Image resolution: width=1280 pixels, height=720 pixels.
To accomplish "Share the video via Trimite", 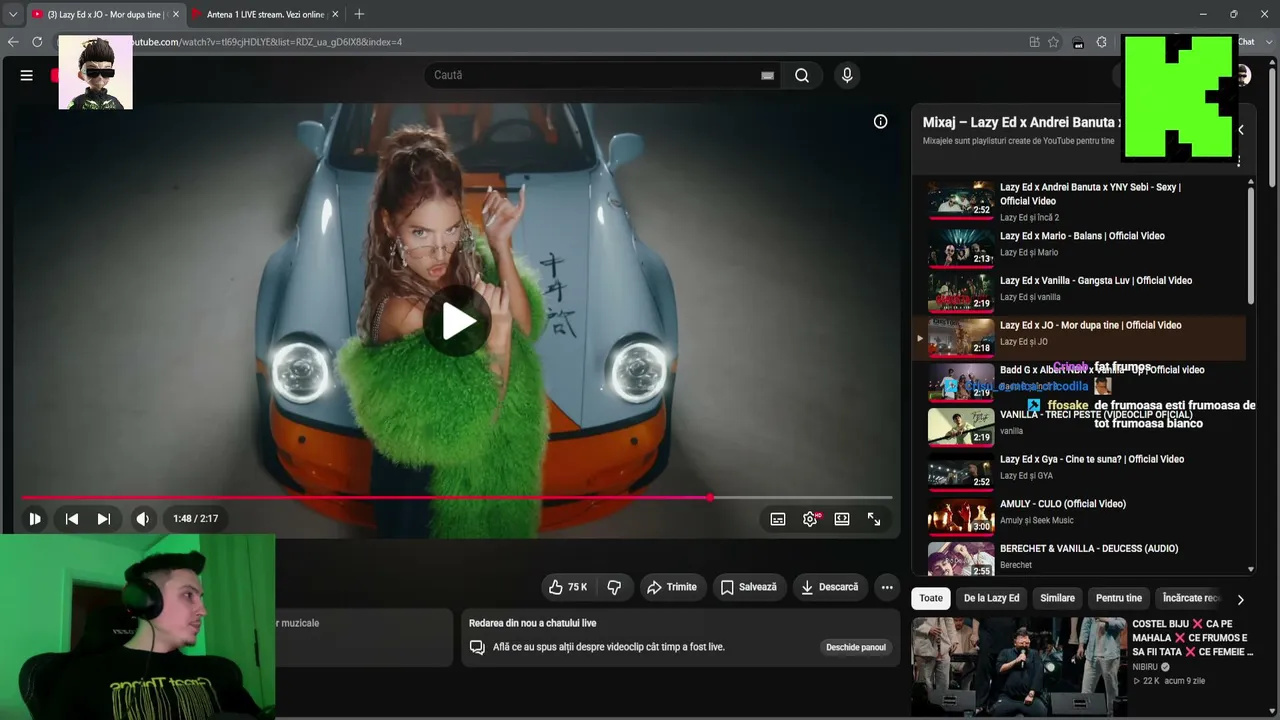I will point(672,587).
